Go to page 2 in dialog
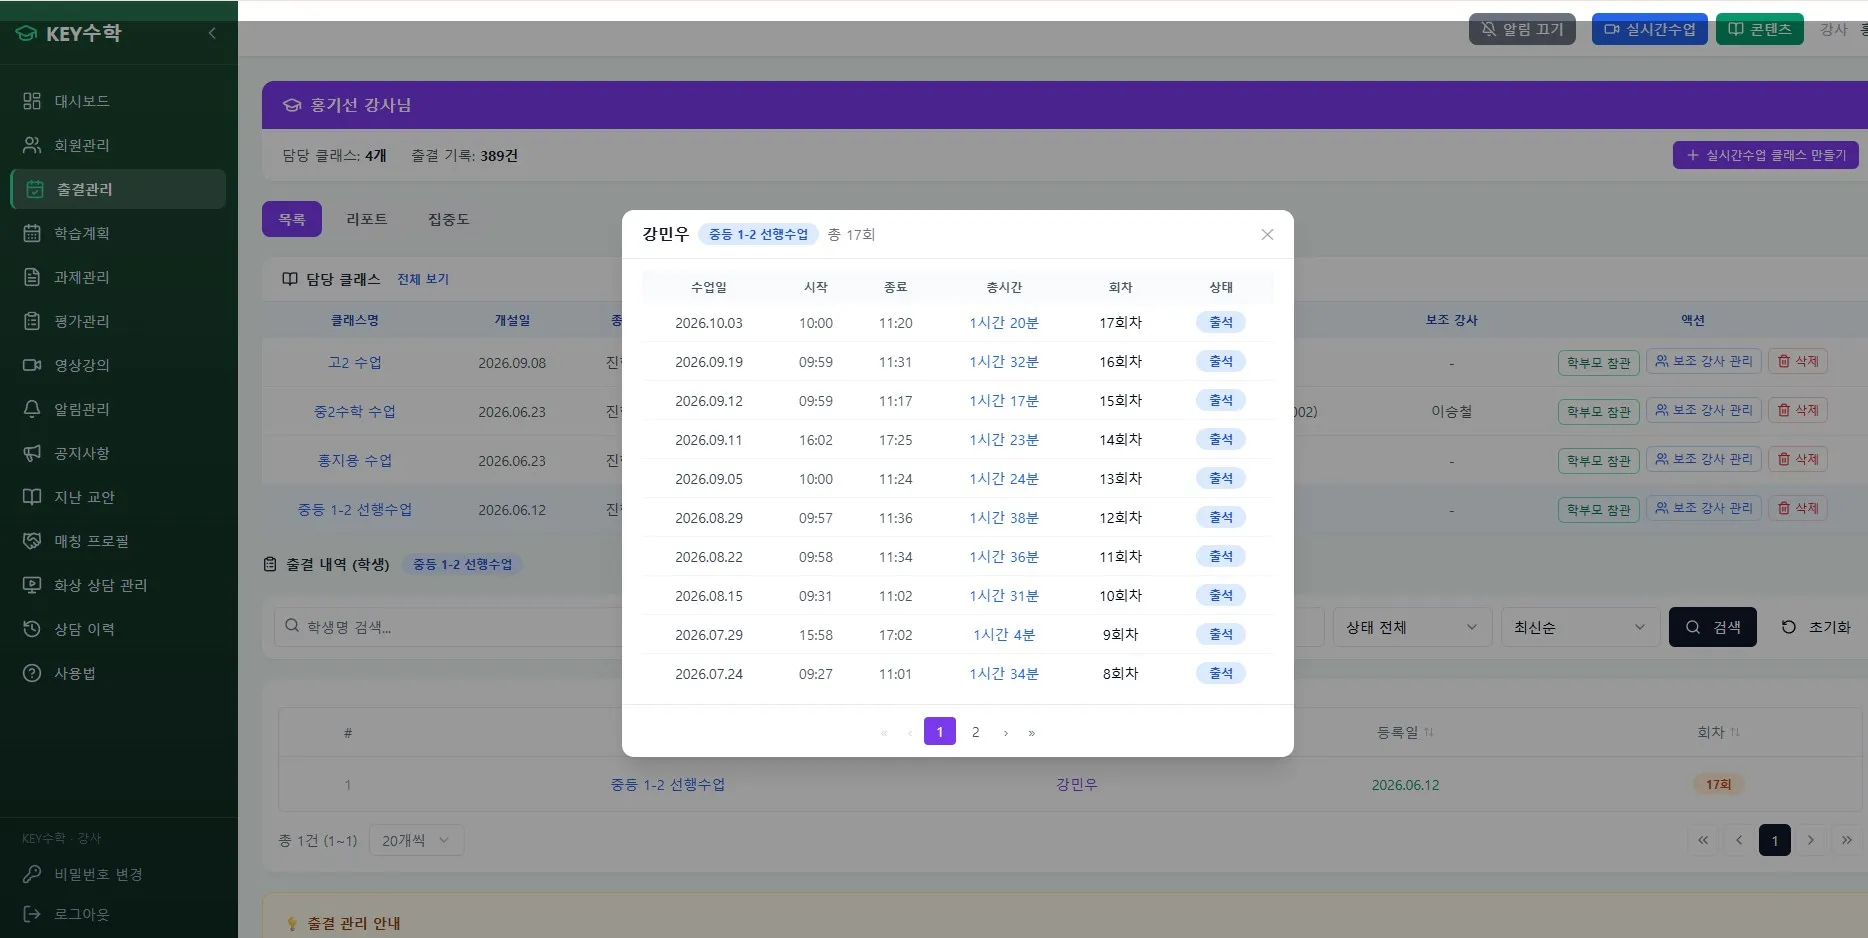 point(976,732)
